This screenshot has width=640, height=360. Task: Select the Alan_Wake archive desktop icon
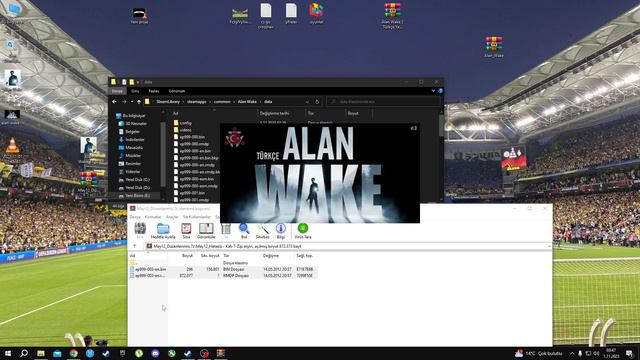493,47
